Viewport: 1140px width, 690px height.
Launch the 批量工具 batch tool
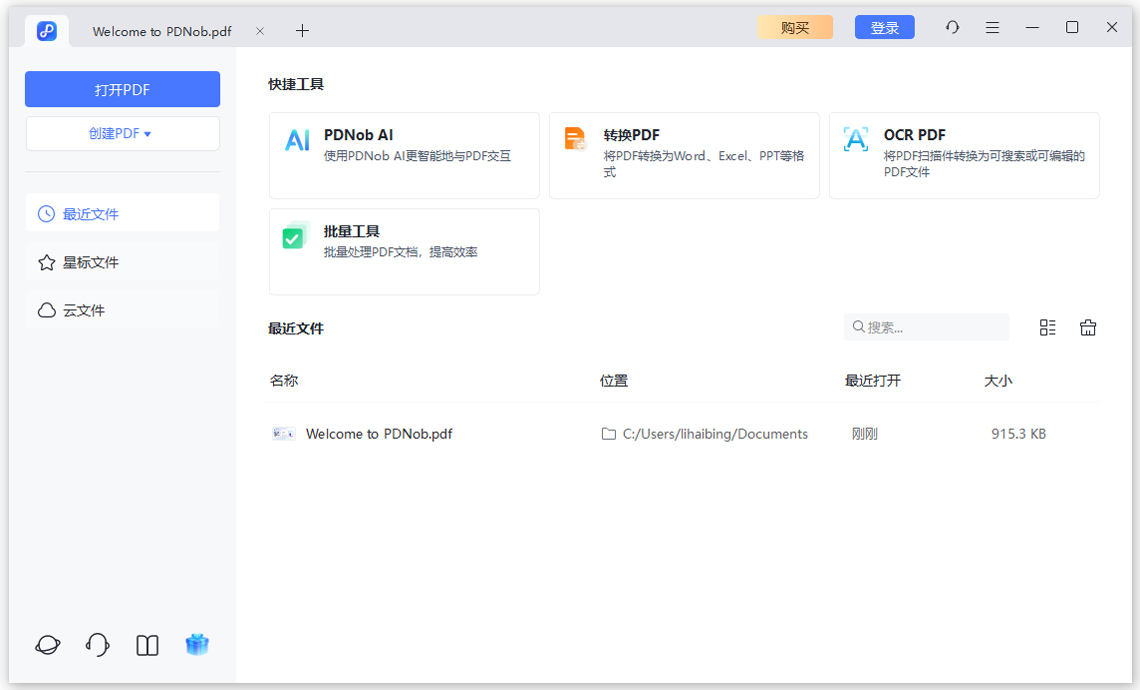click(x=404, y=250)
